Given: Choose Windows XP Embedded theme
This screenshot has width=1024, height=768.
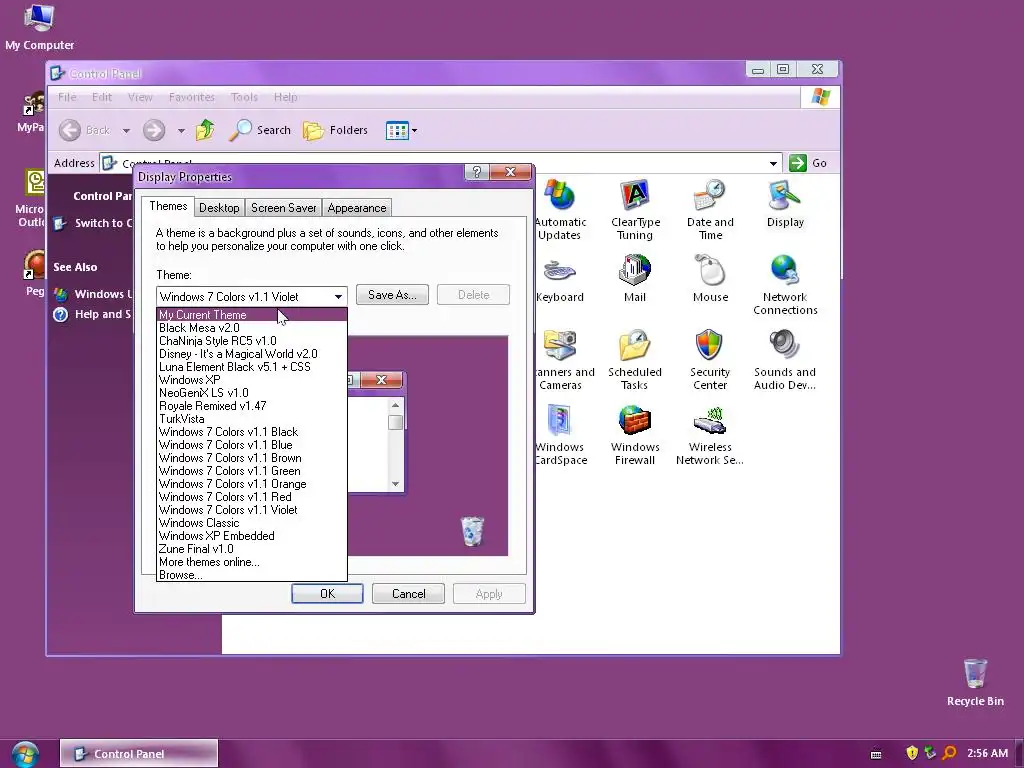Looking at the screenshot, I should tap(251, 536).
